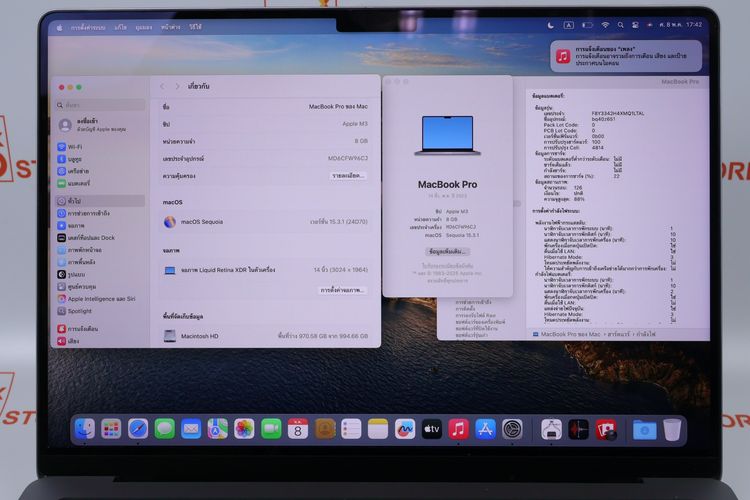
Task: Select the highlighted General sidebar item
Action: point(99,201)
